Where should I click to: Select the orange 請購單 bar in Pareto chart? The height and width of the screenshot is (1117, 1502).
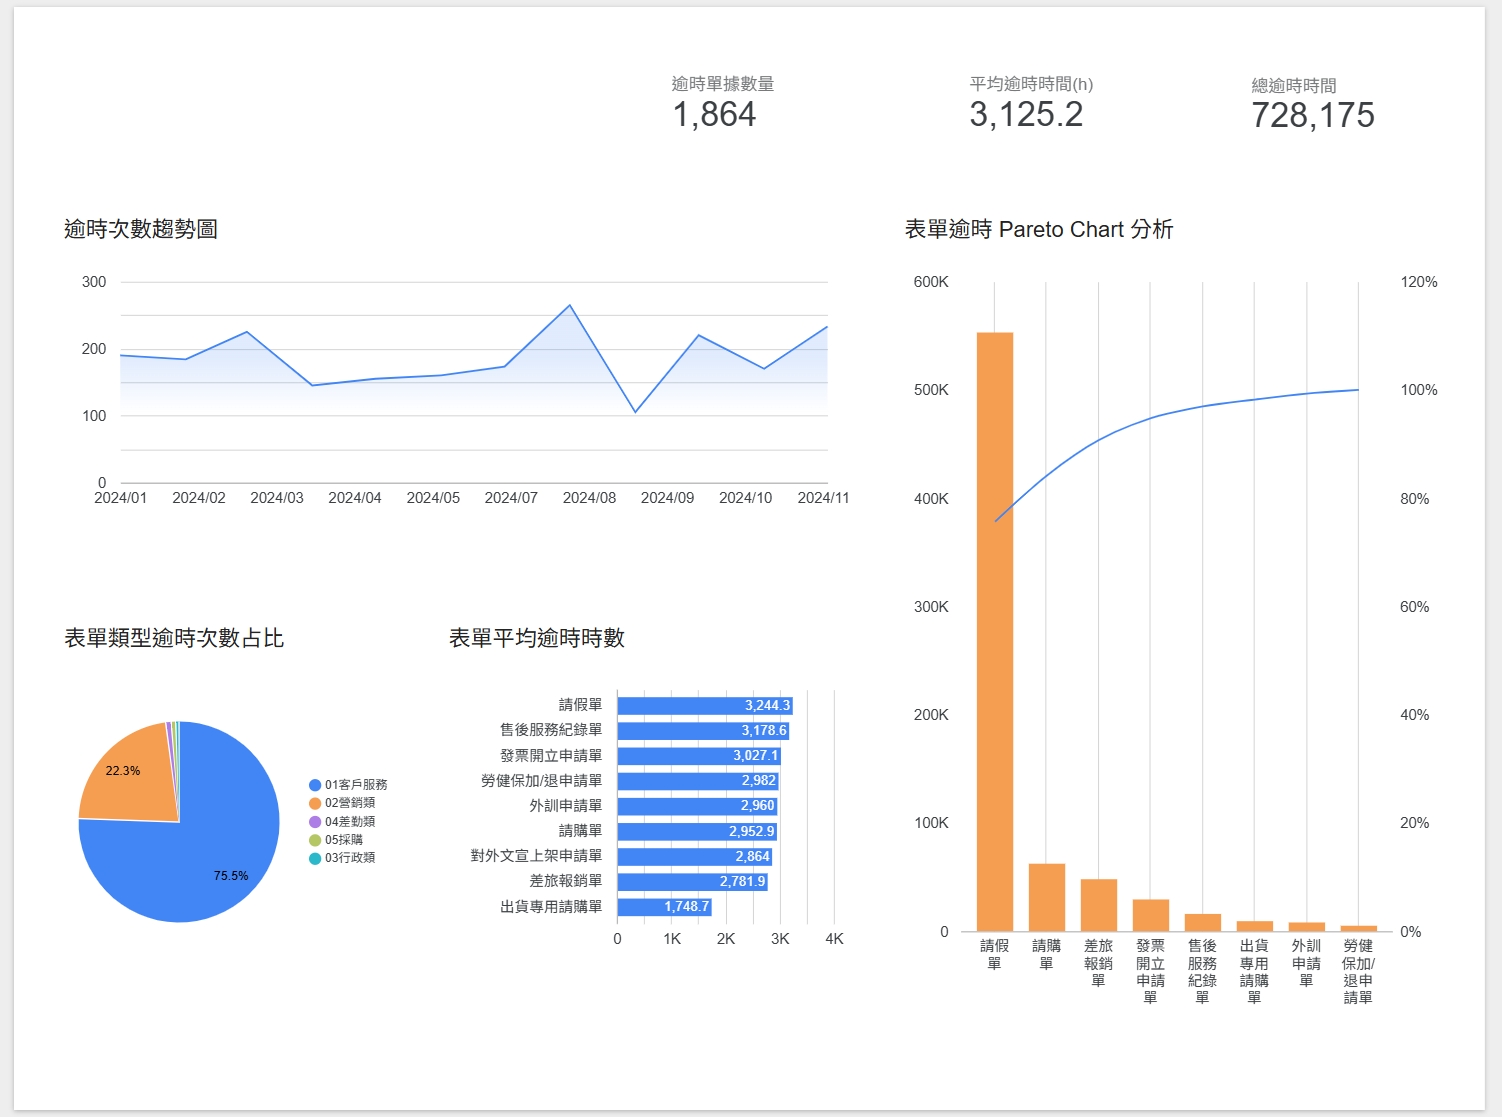pos(1046,897)
